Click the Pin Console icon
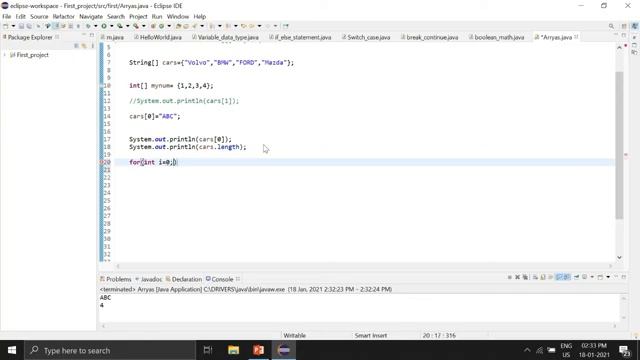 click(576, 277)
